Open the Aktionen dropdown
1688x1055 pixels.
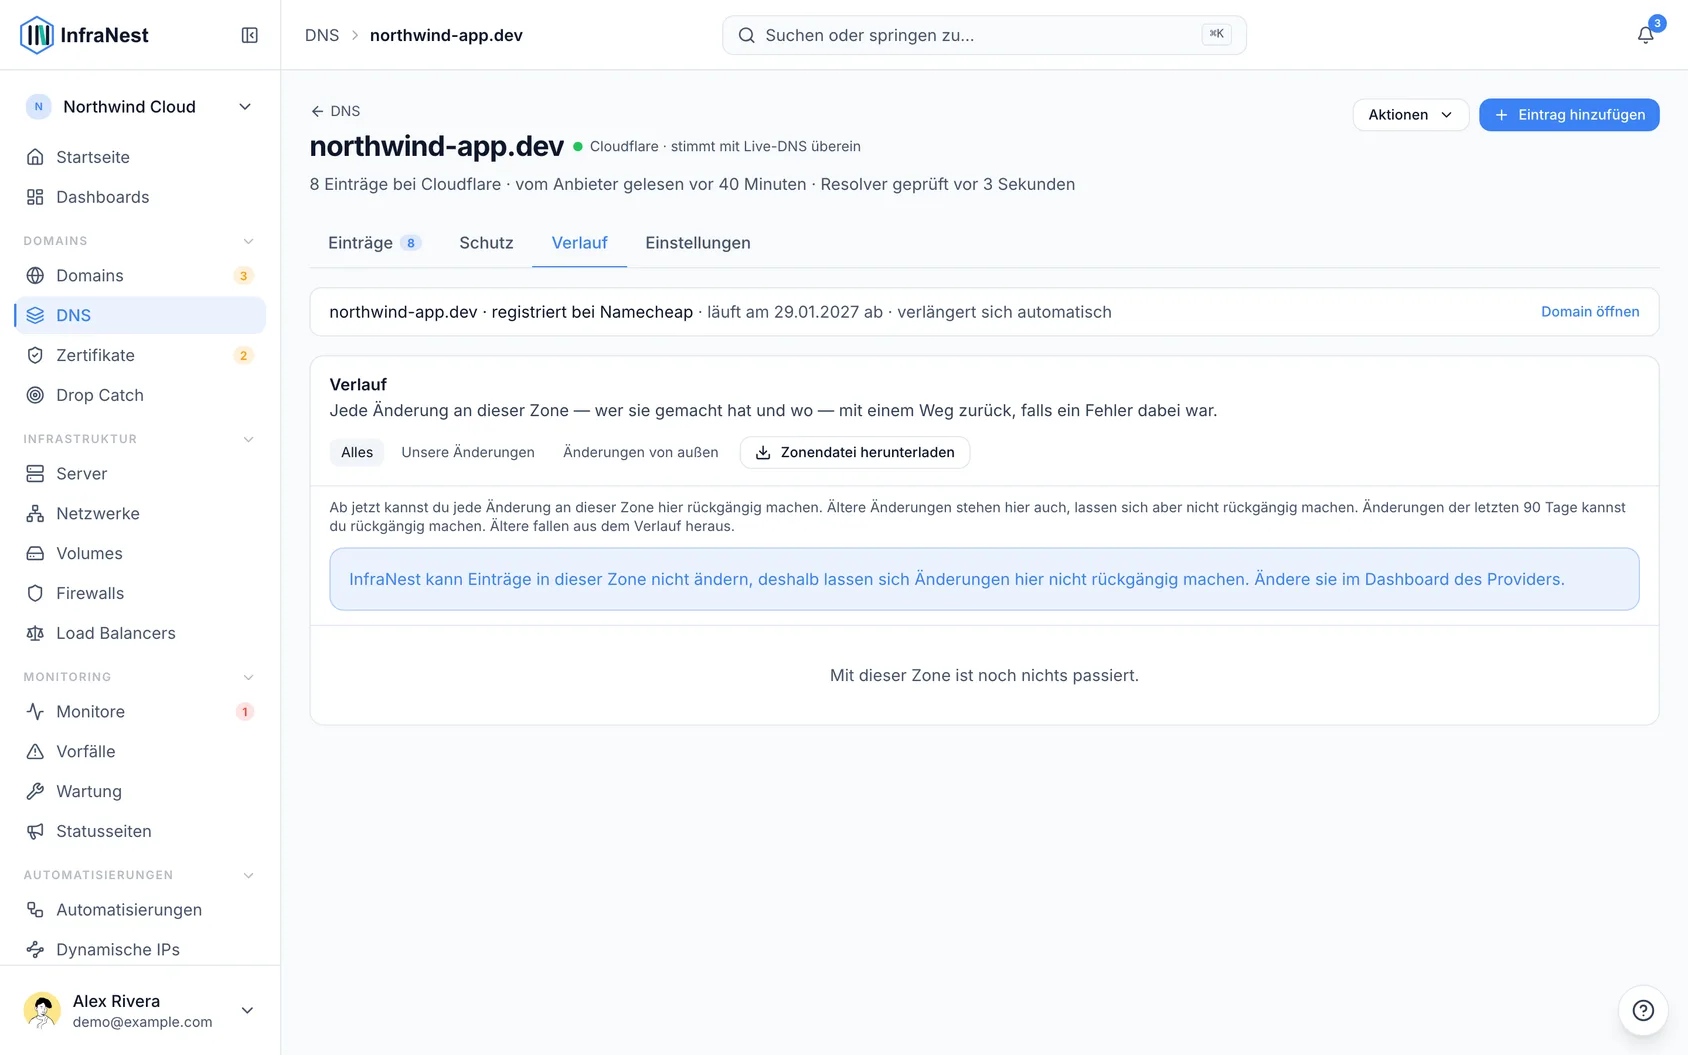point(1410,115)
